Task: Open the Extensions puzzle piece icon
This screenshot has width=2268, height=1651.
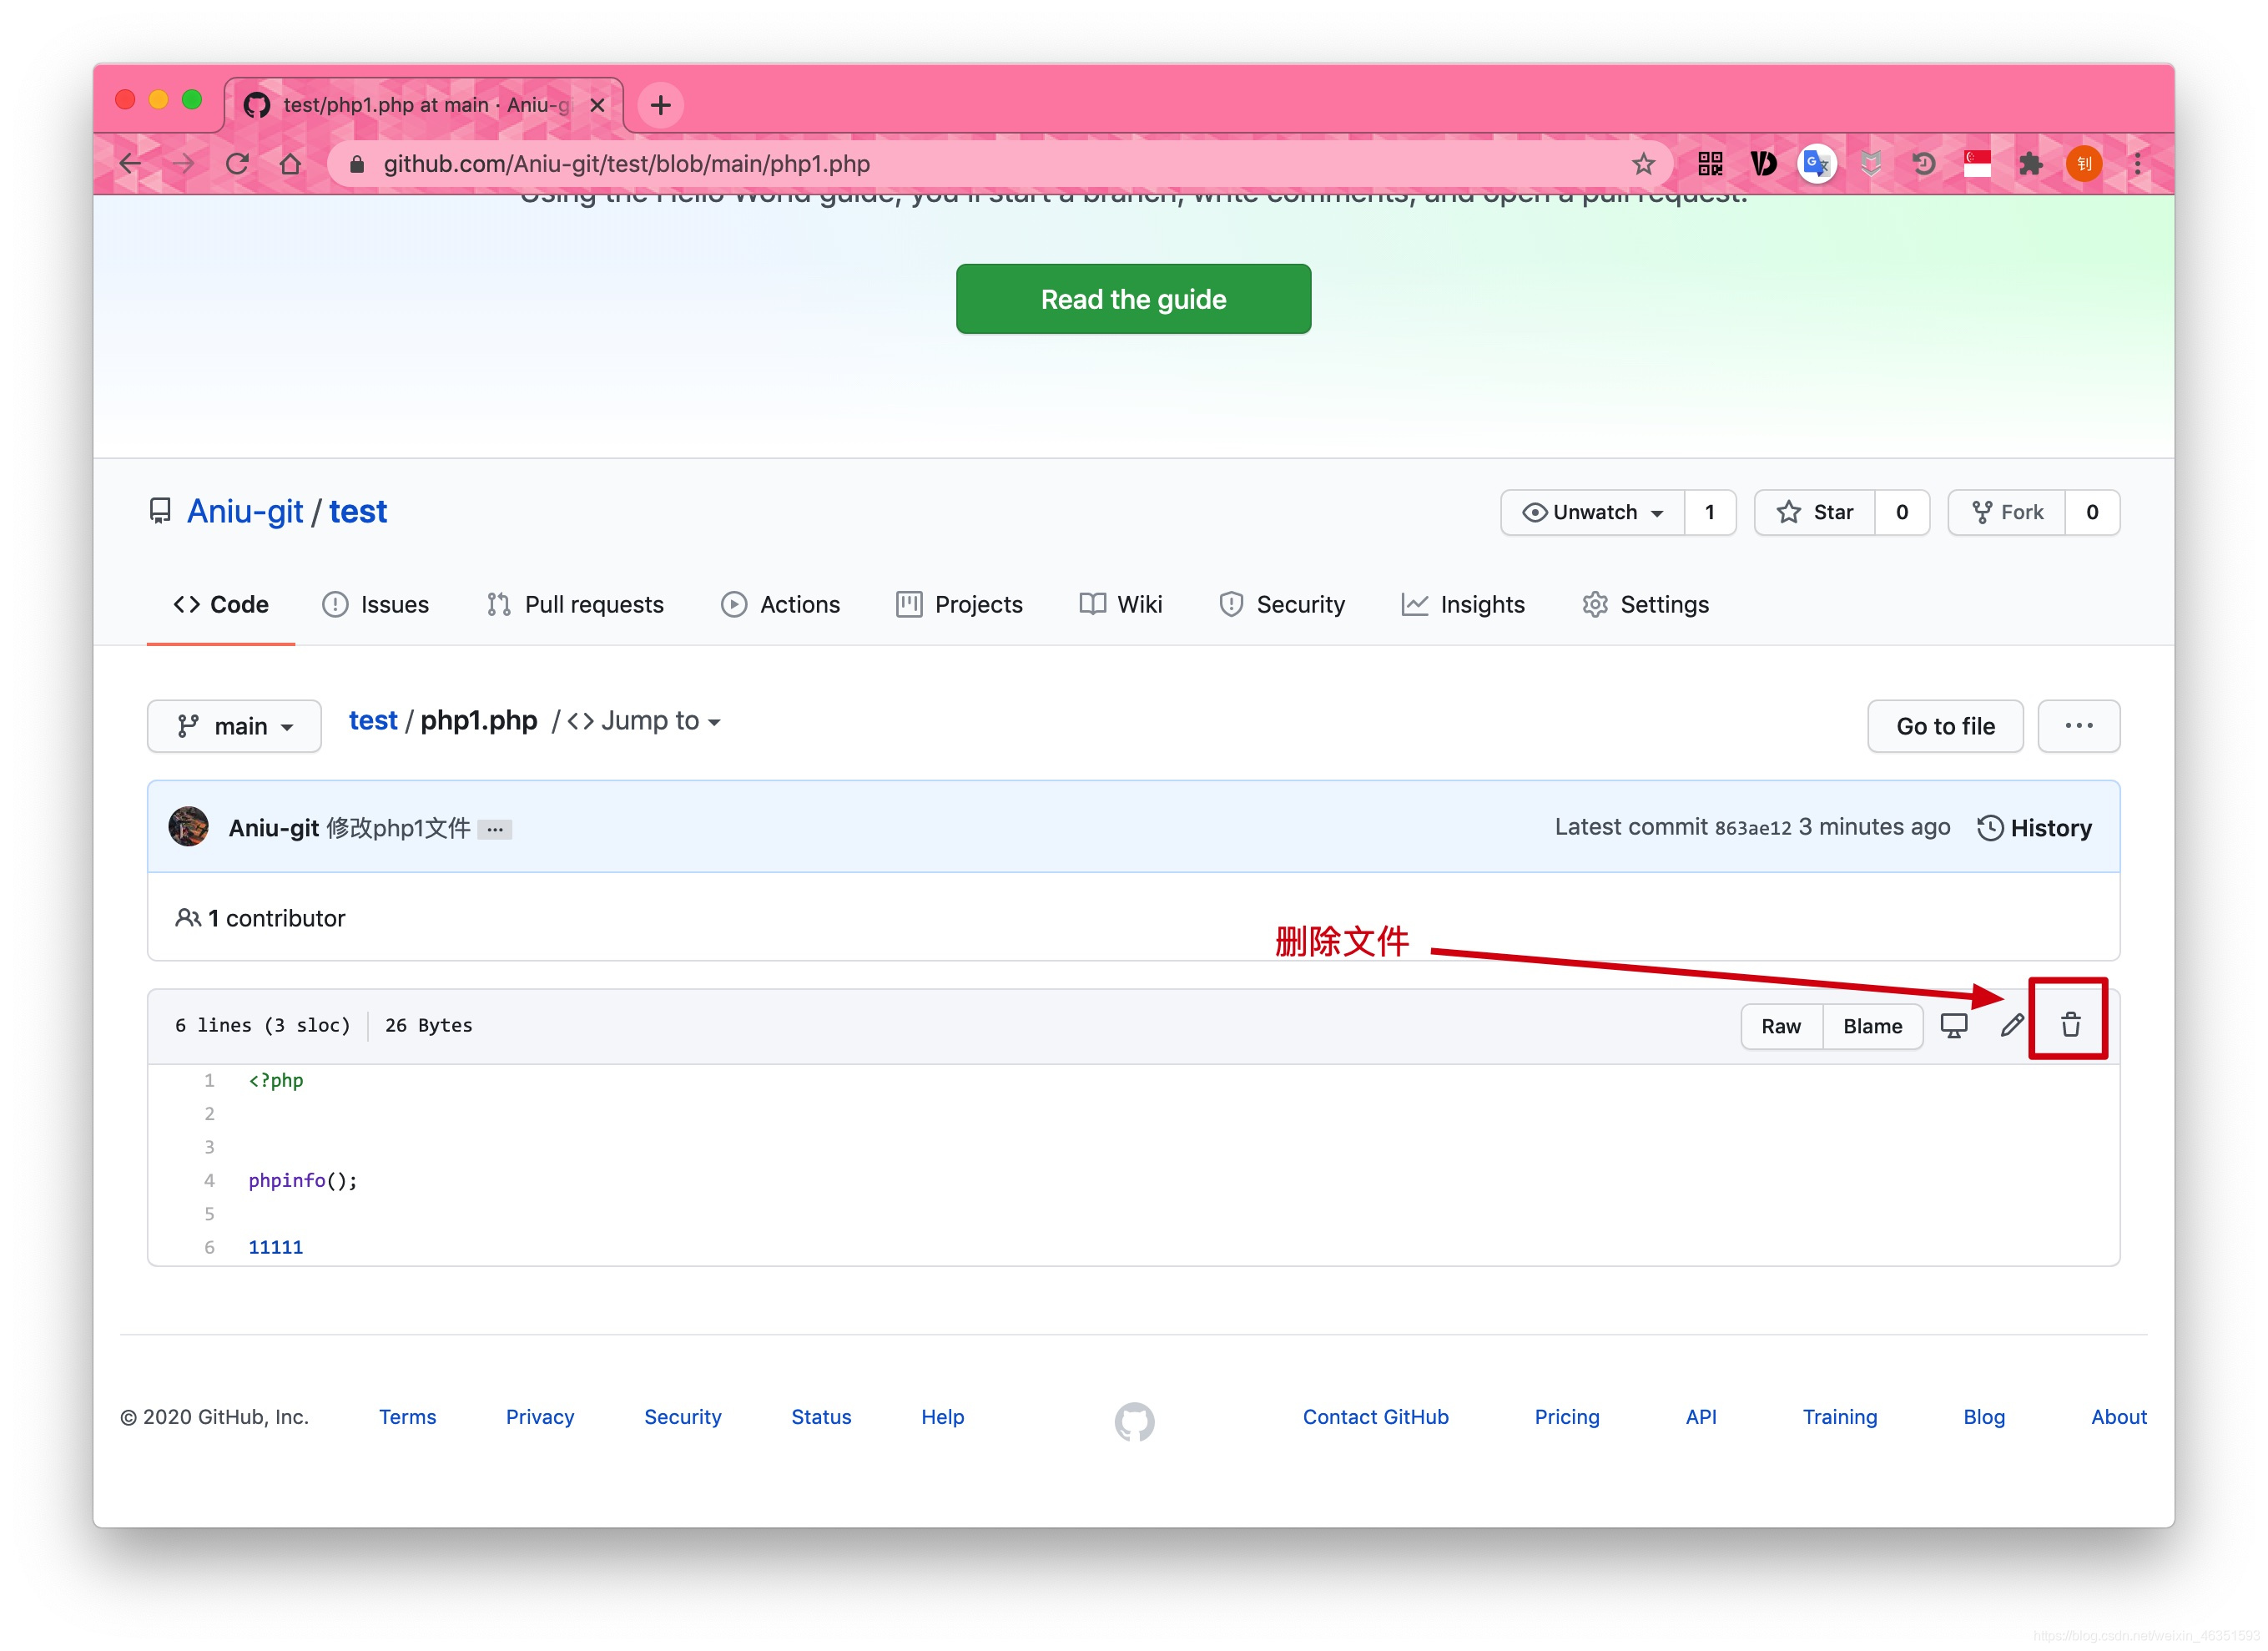Action: tap(2029, 164)
